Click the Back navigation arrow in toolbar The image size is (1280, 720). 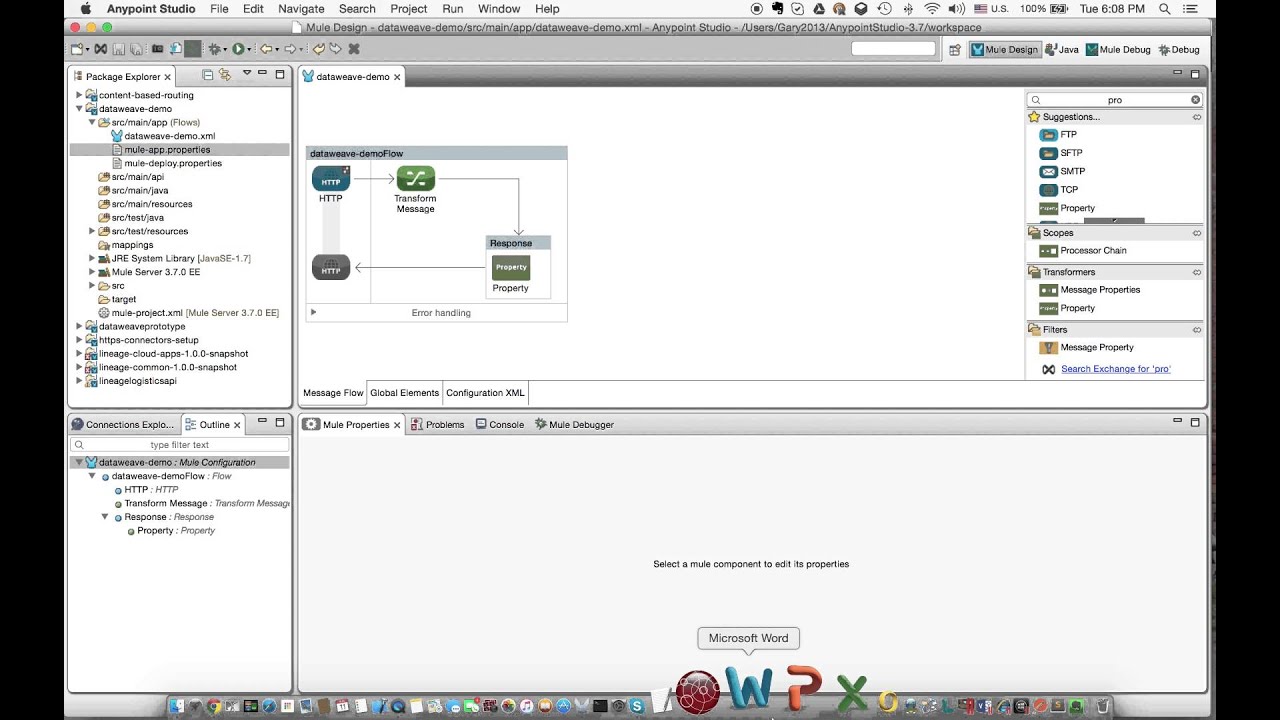click(x=265, y=49)
